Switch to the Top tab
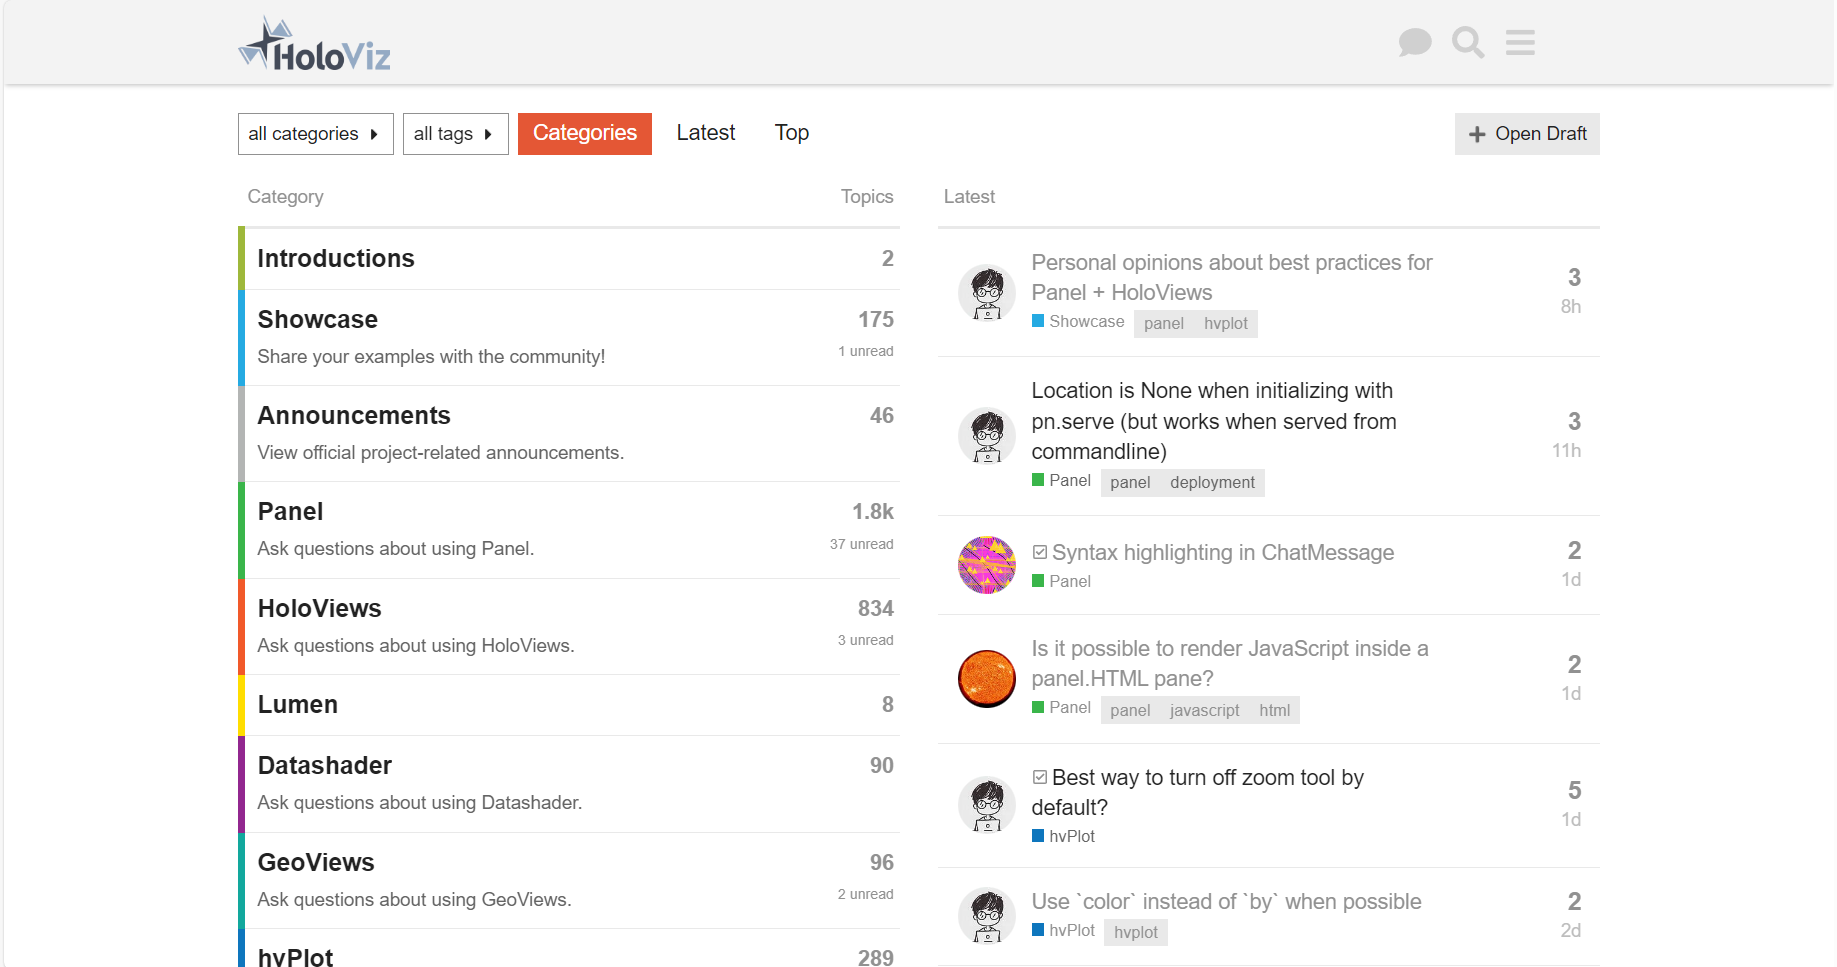The image size is (1837, 967). coord(791,133)
